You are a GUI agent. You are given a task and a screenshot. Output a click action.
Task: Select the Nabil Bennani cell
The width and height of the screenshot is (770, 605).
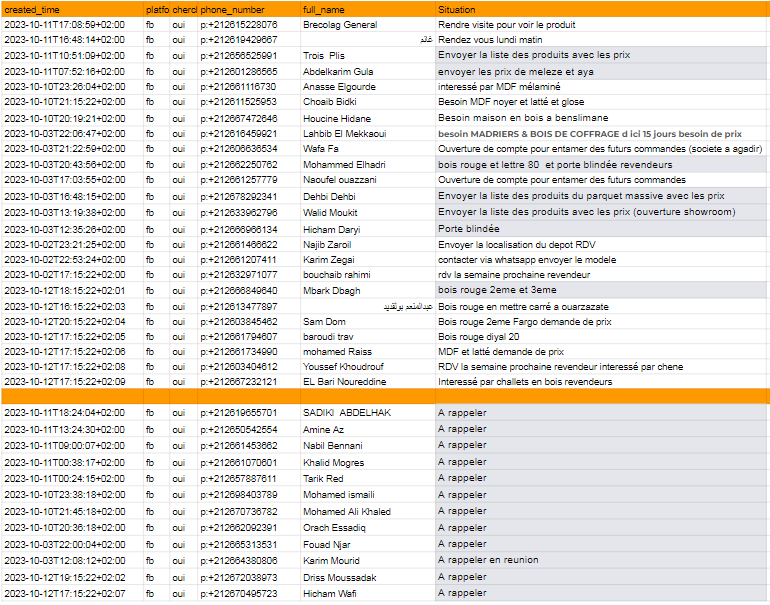pos(368,446)
